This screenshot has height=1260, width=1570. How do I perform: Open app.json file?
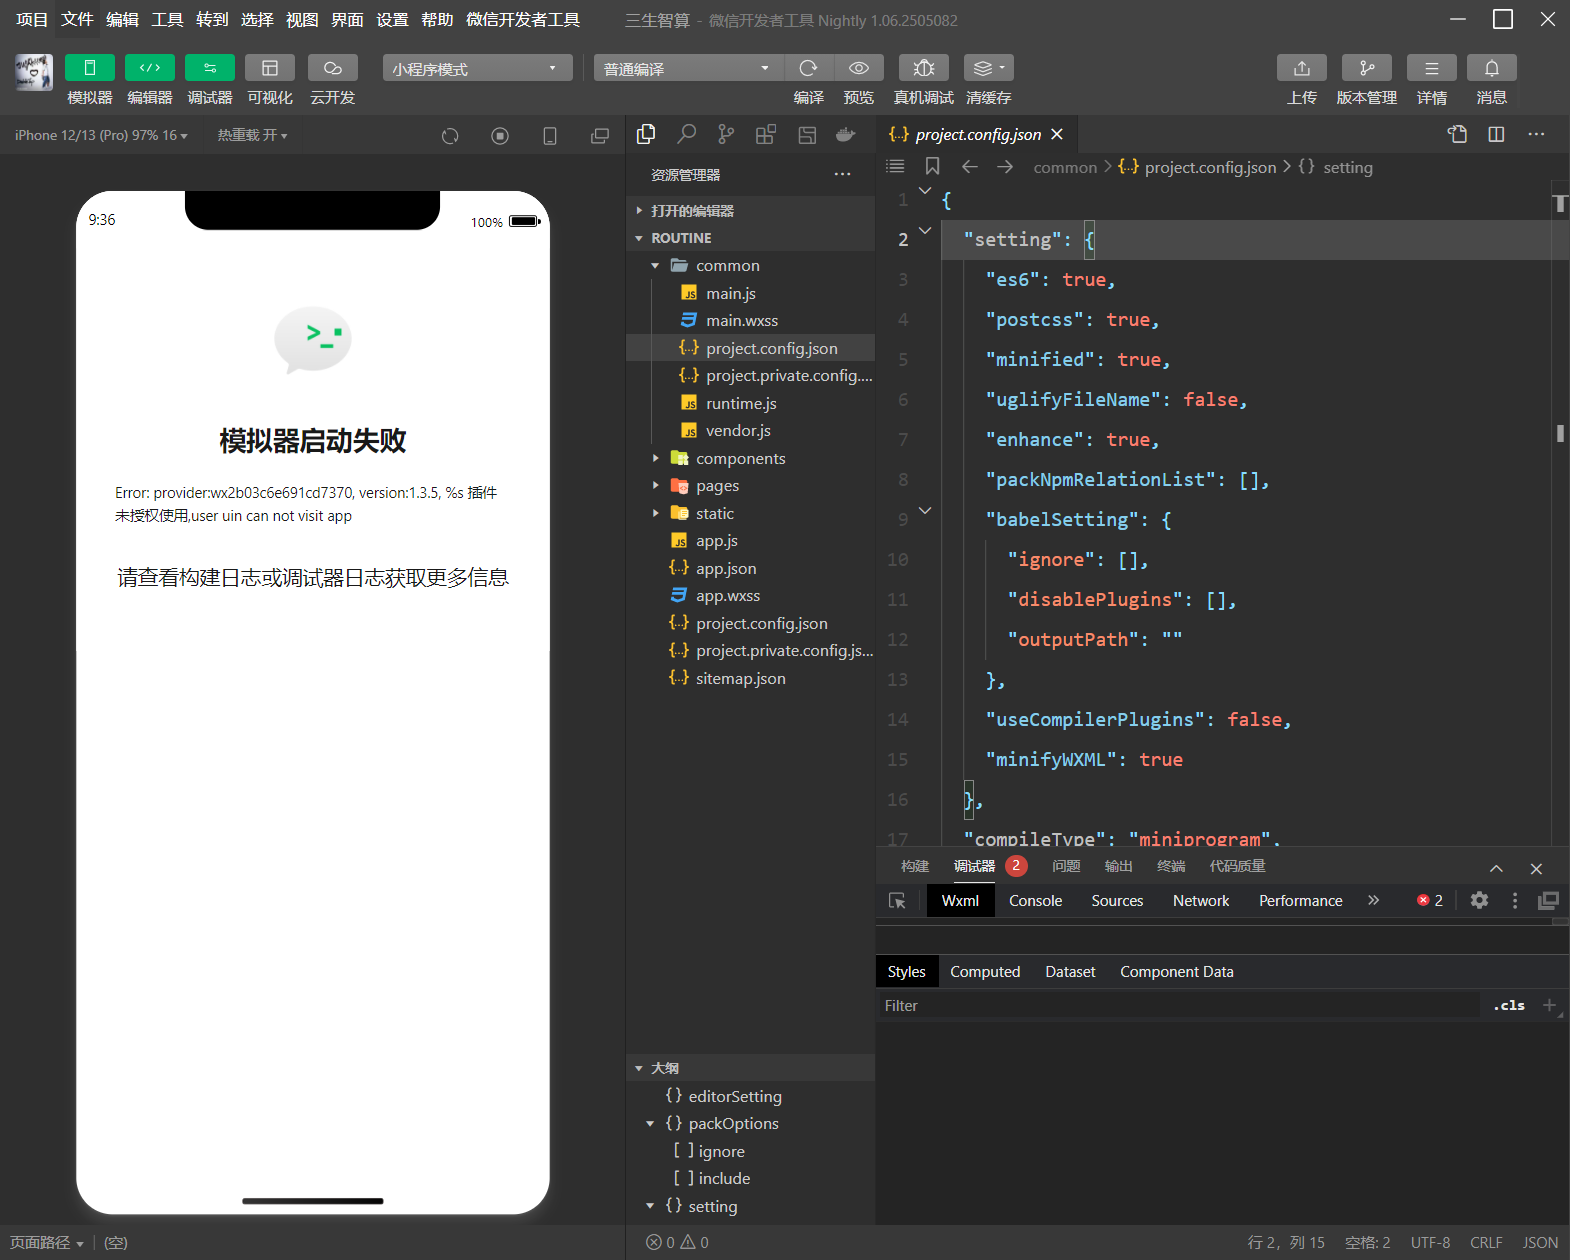pos(750,569)
